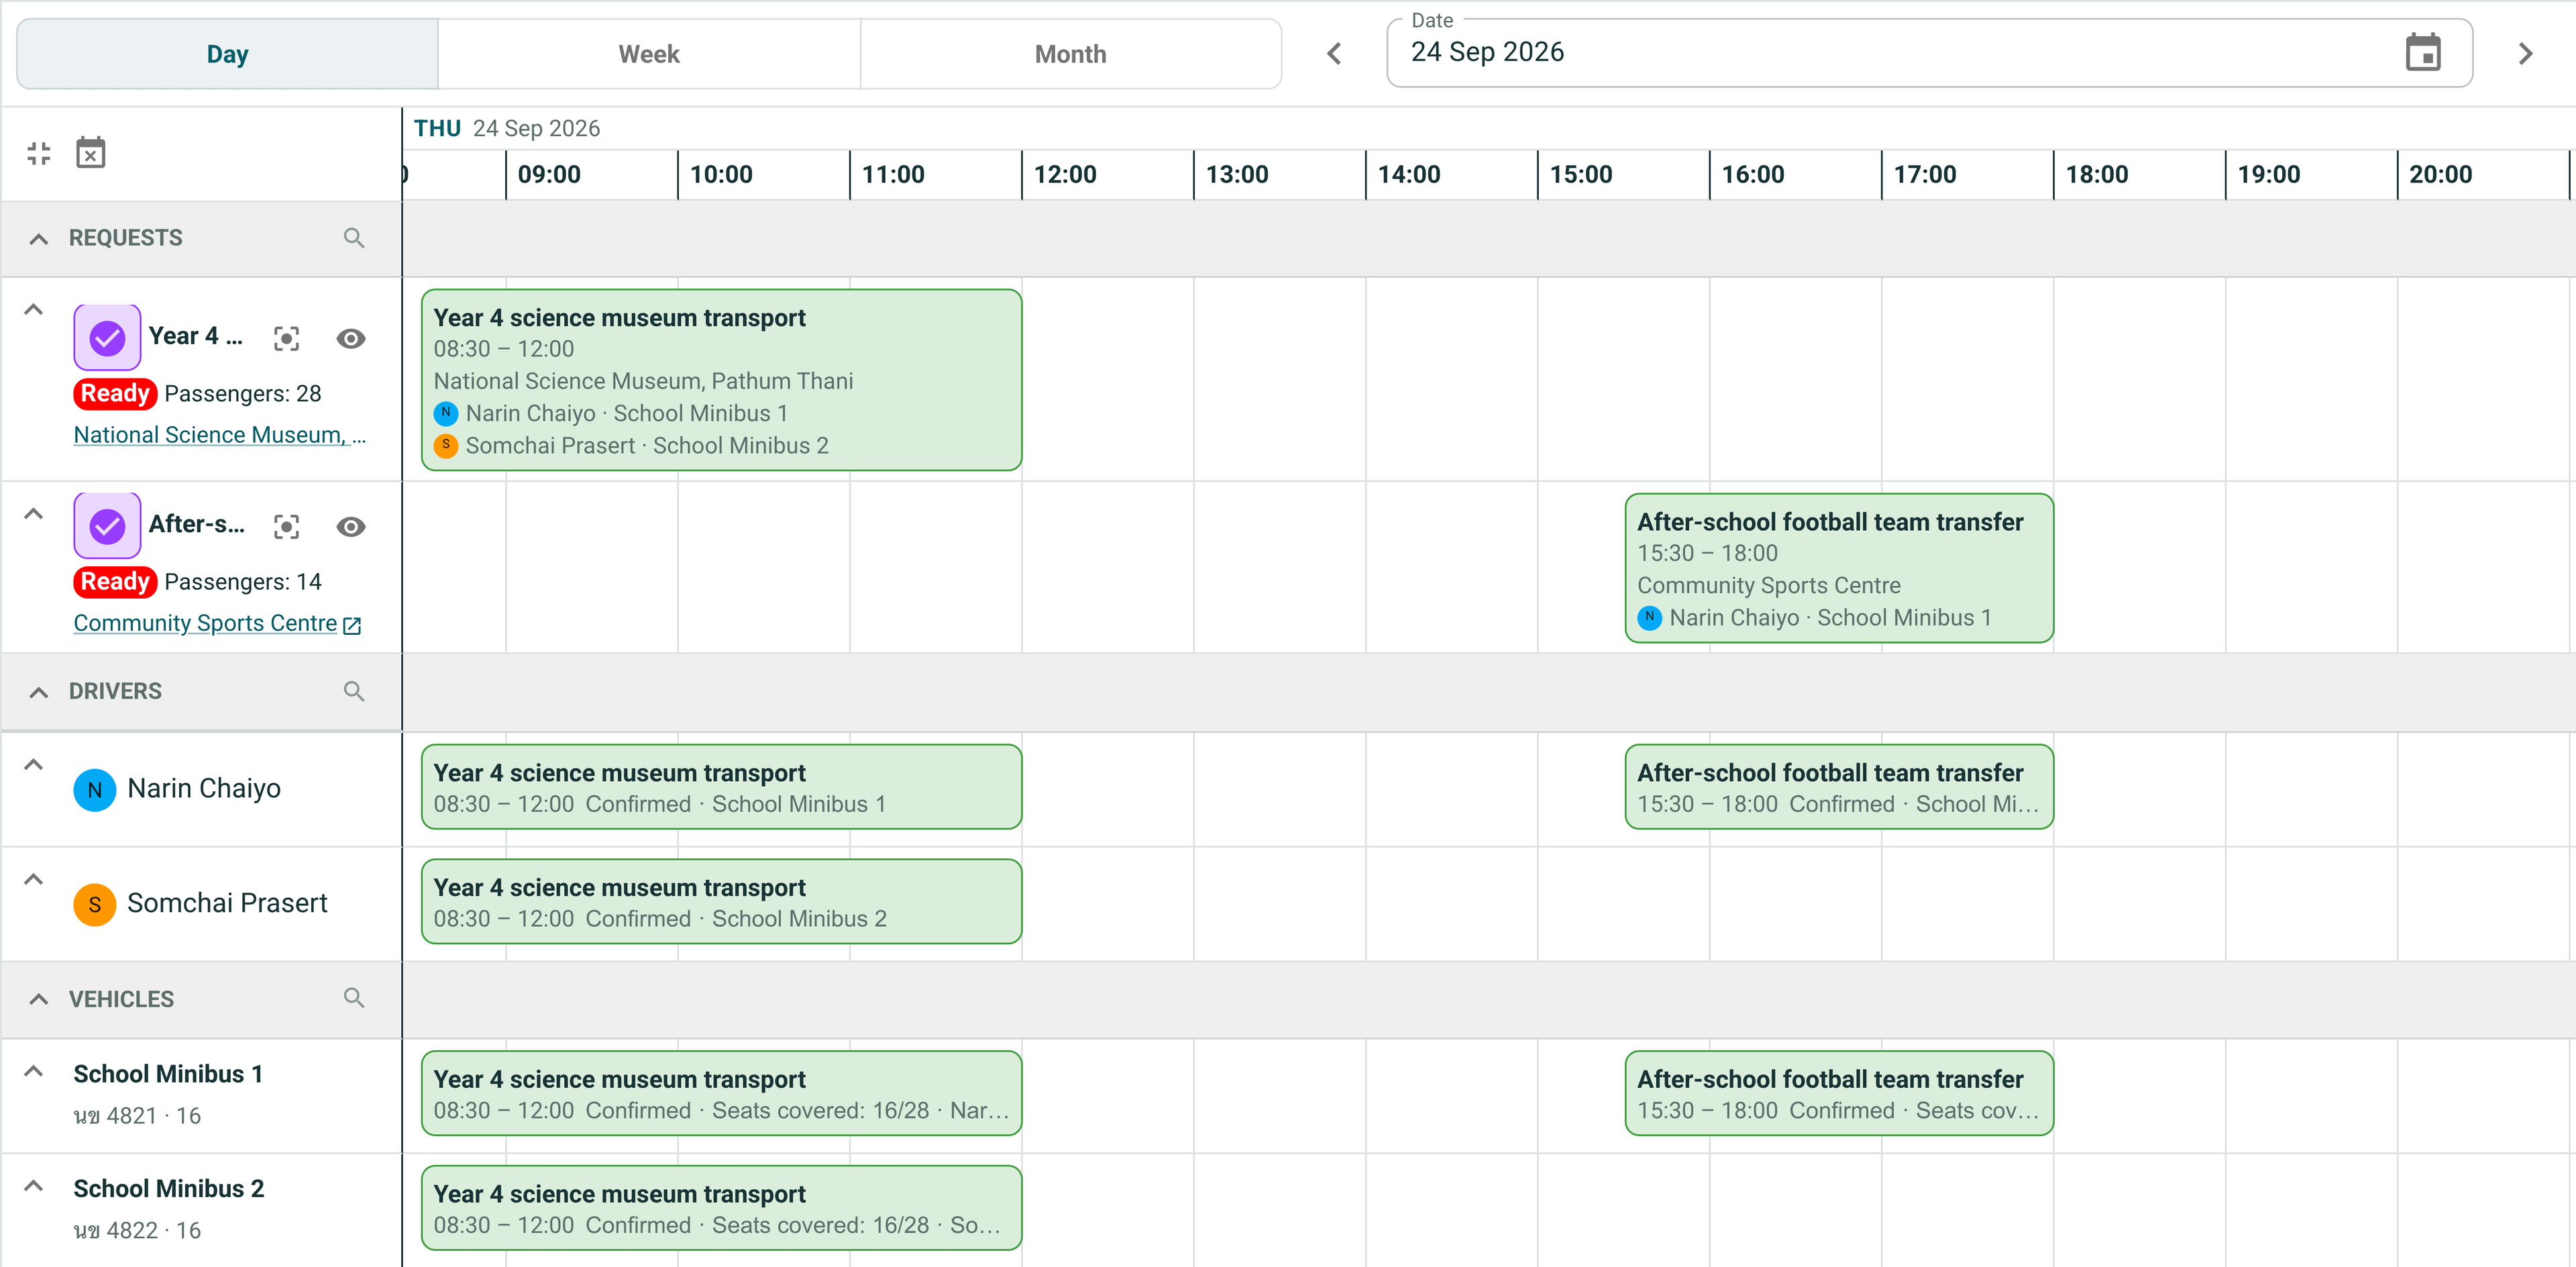Toggle visibility of the Year 4 request
The width and height of the screenshot is (2576, 1267).
(x=351, y=338)
